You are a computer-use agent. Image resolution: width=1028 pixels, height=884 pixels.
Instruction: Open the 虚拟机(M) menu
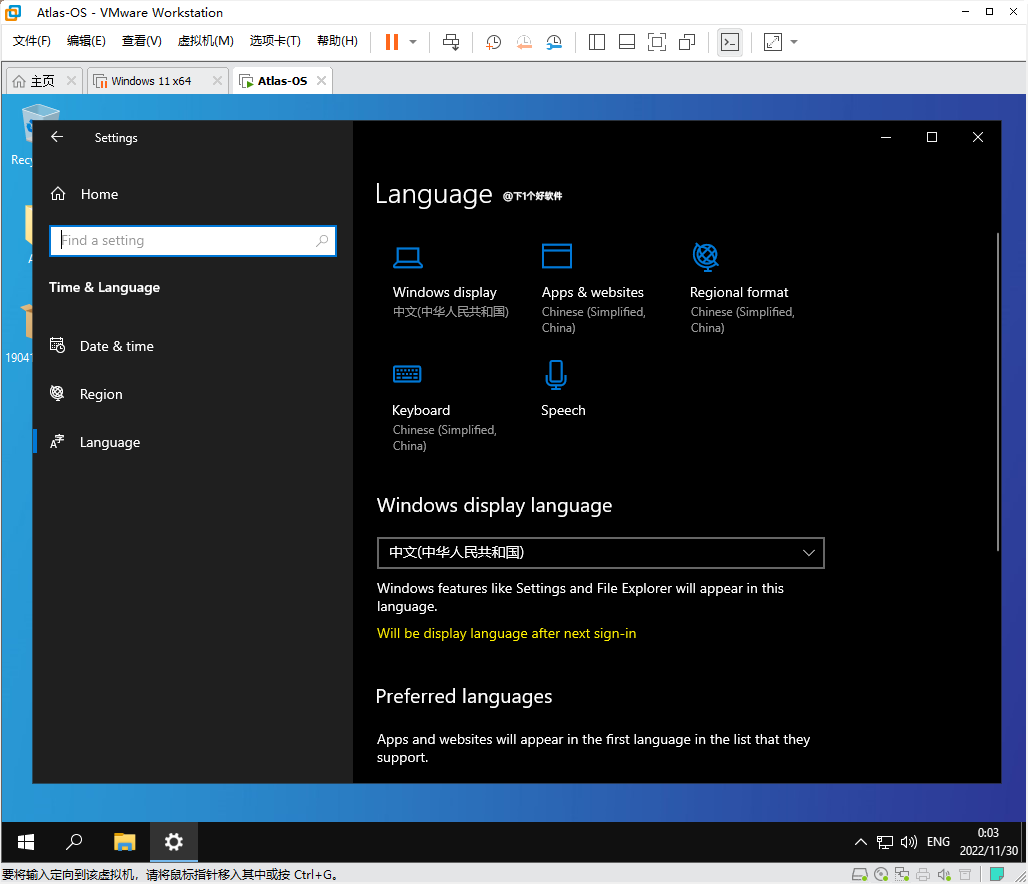tap(205, 41)
